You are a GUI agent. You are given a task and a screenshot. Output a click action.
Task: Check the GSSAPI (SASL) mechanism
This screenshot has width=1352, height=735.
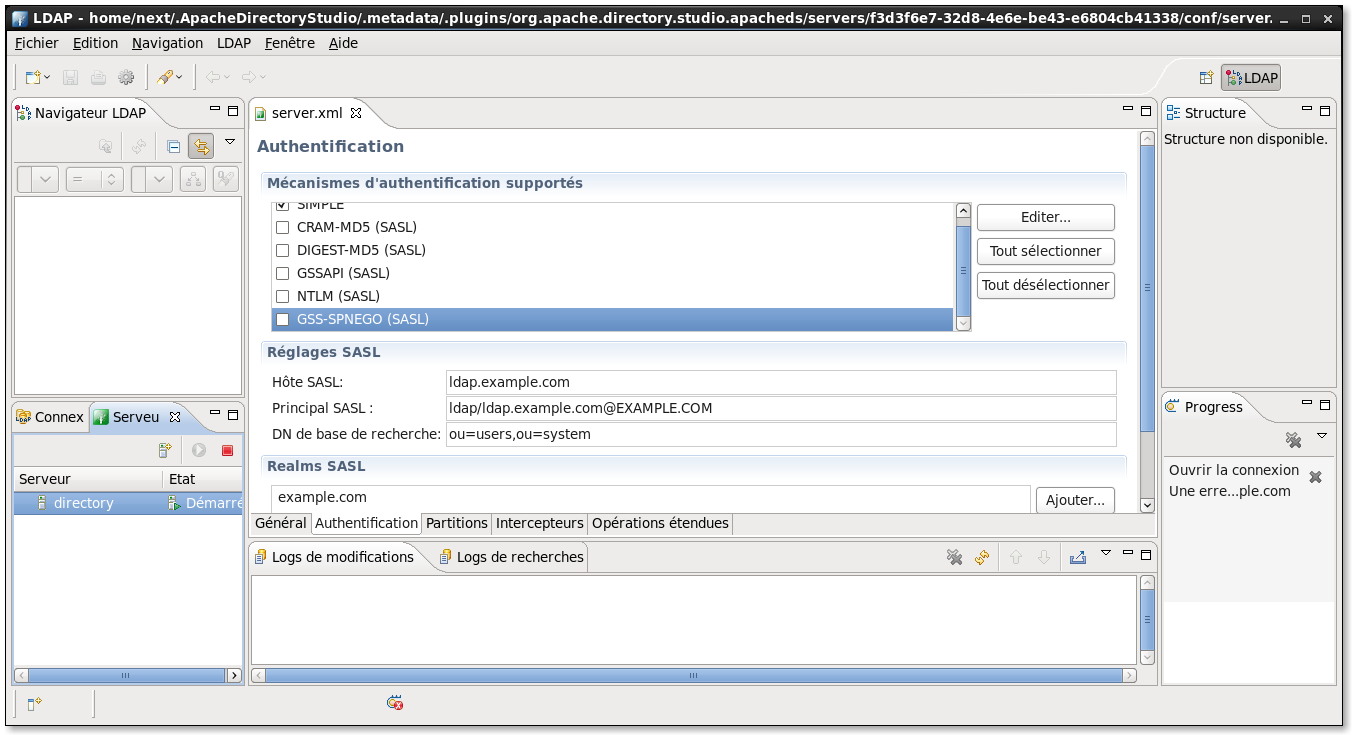click(282, 274)
